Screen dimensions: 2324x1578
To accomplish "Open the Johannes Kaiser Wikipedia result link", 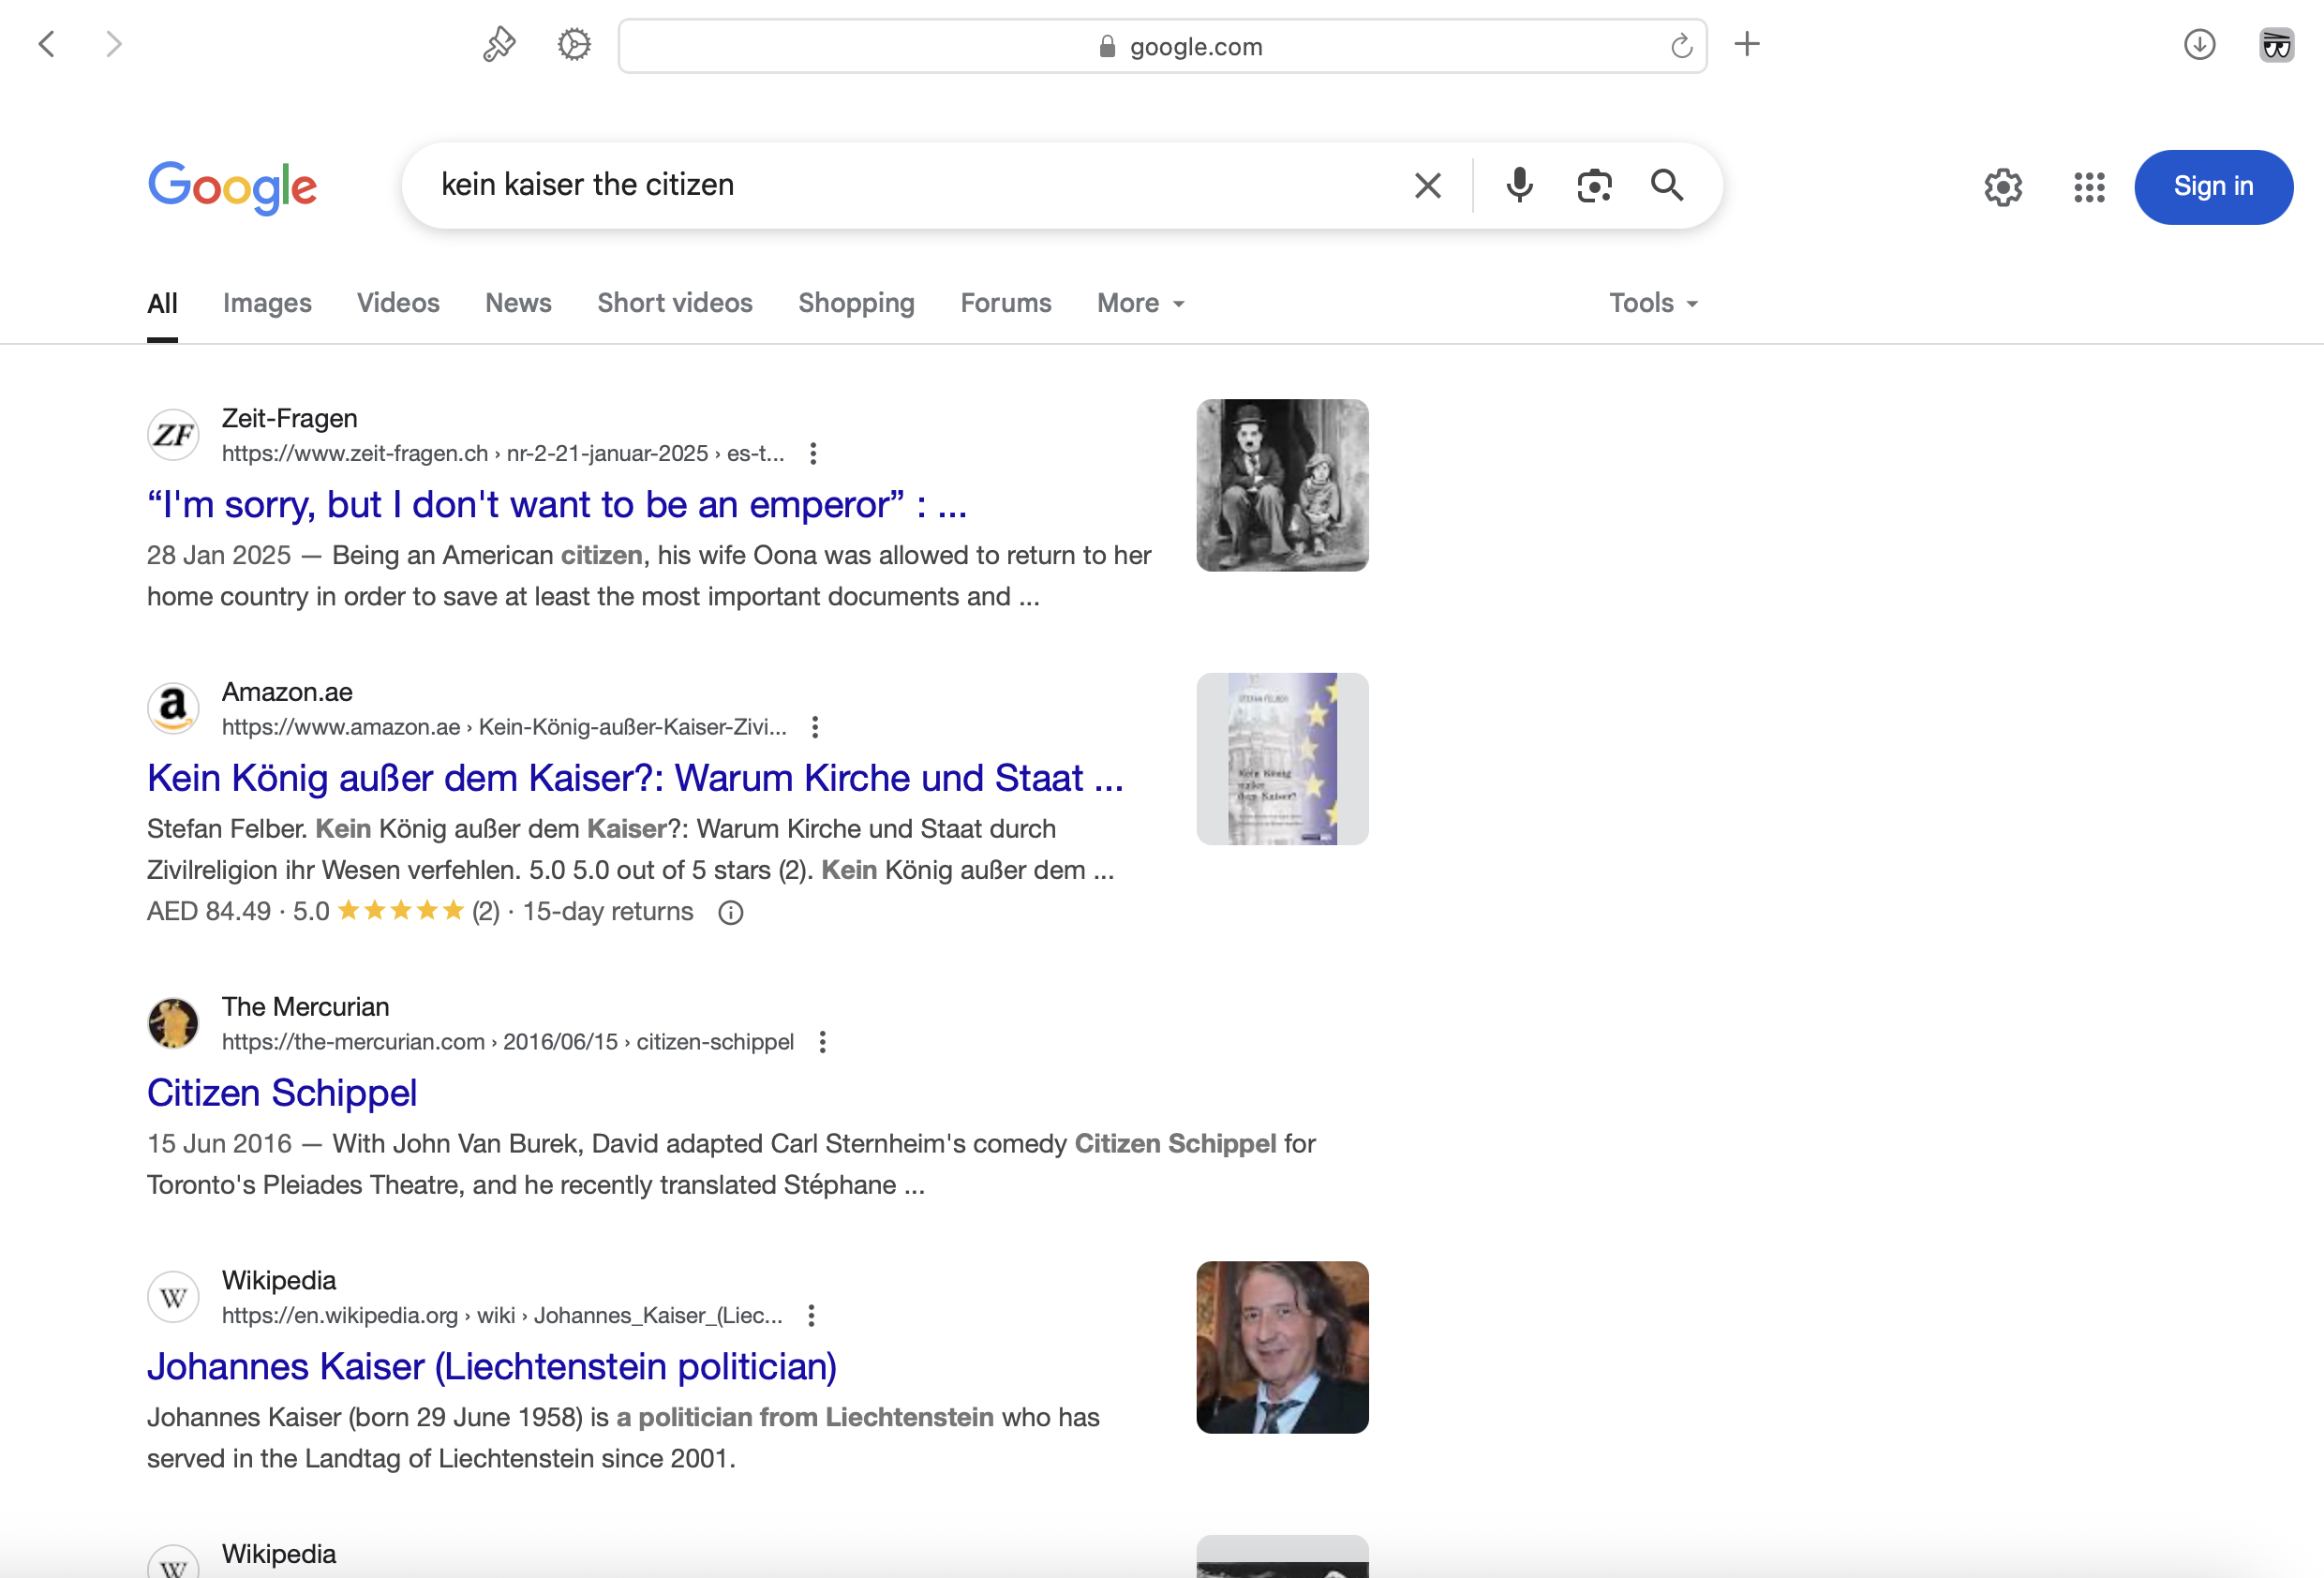I will [492, 1366].
